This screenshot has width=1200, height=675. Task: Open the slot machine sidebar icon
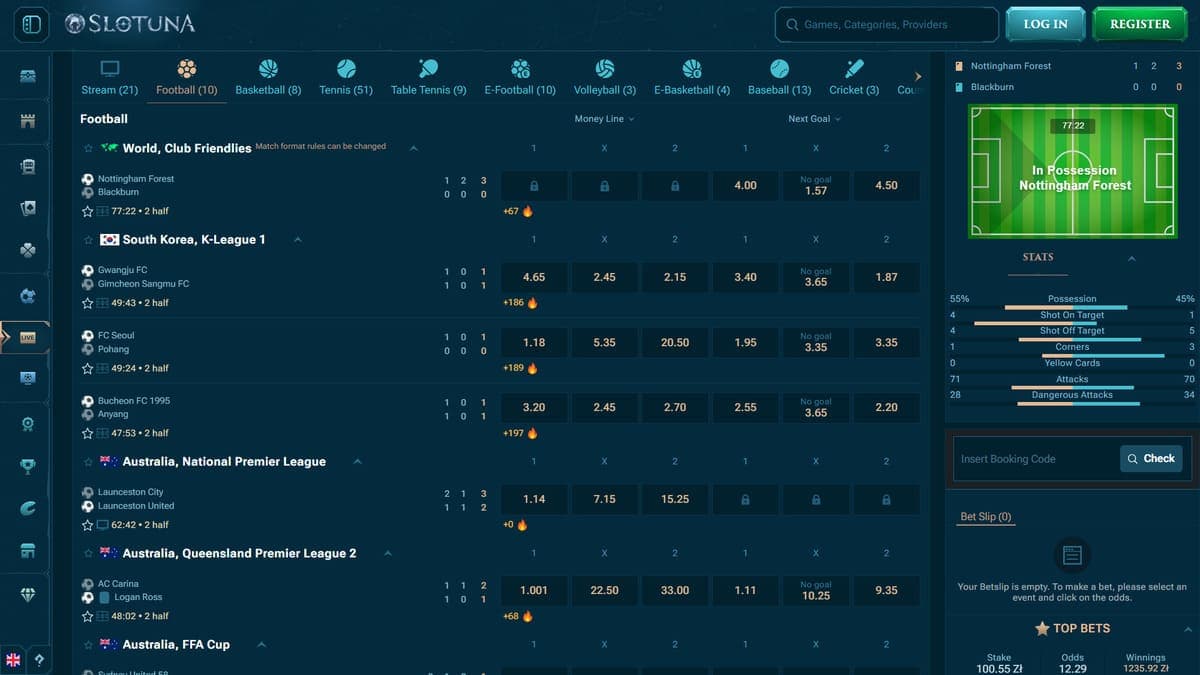point(28,165)
